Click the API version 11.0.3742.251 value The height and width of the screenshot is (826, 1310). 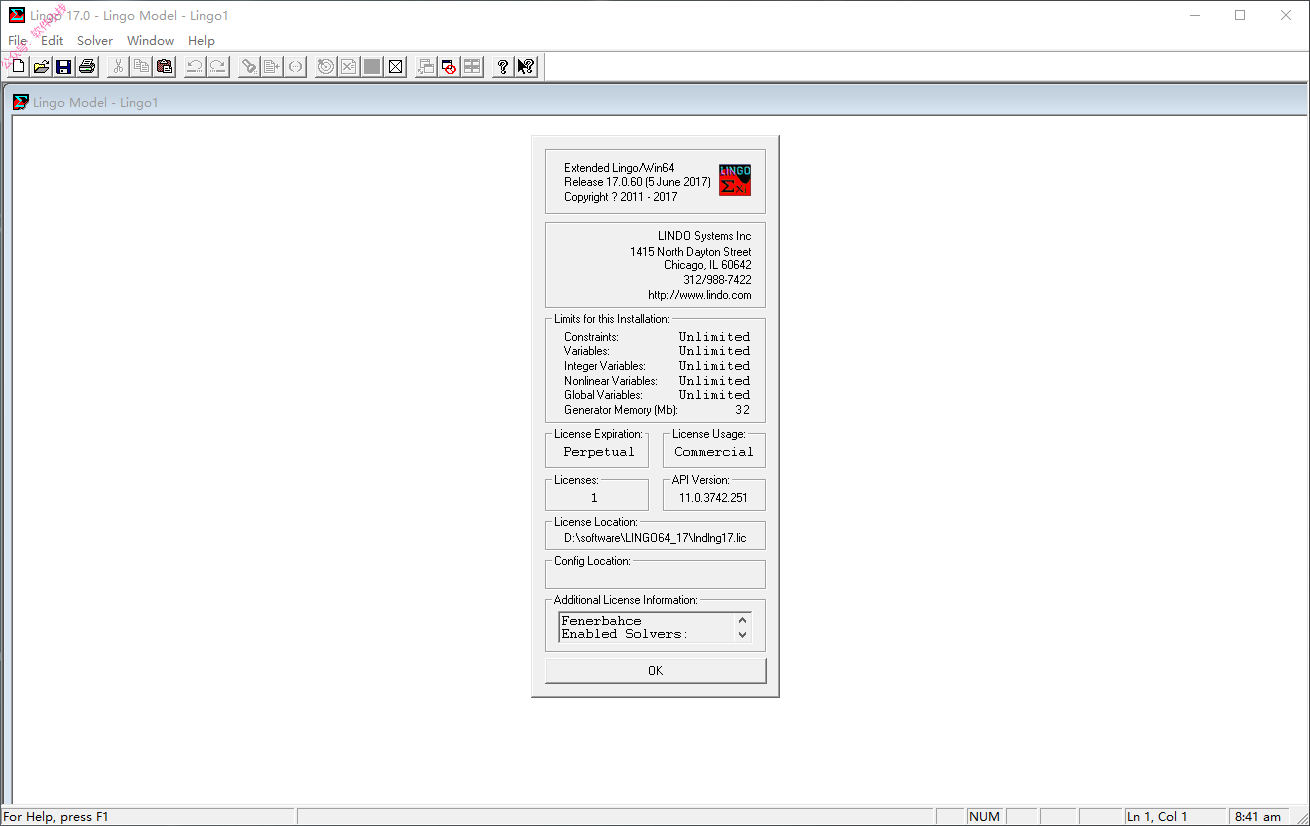pyautogui.click(x=713, y=498)
